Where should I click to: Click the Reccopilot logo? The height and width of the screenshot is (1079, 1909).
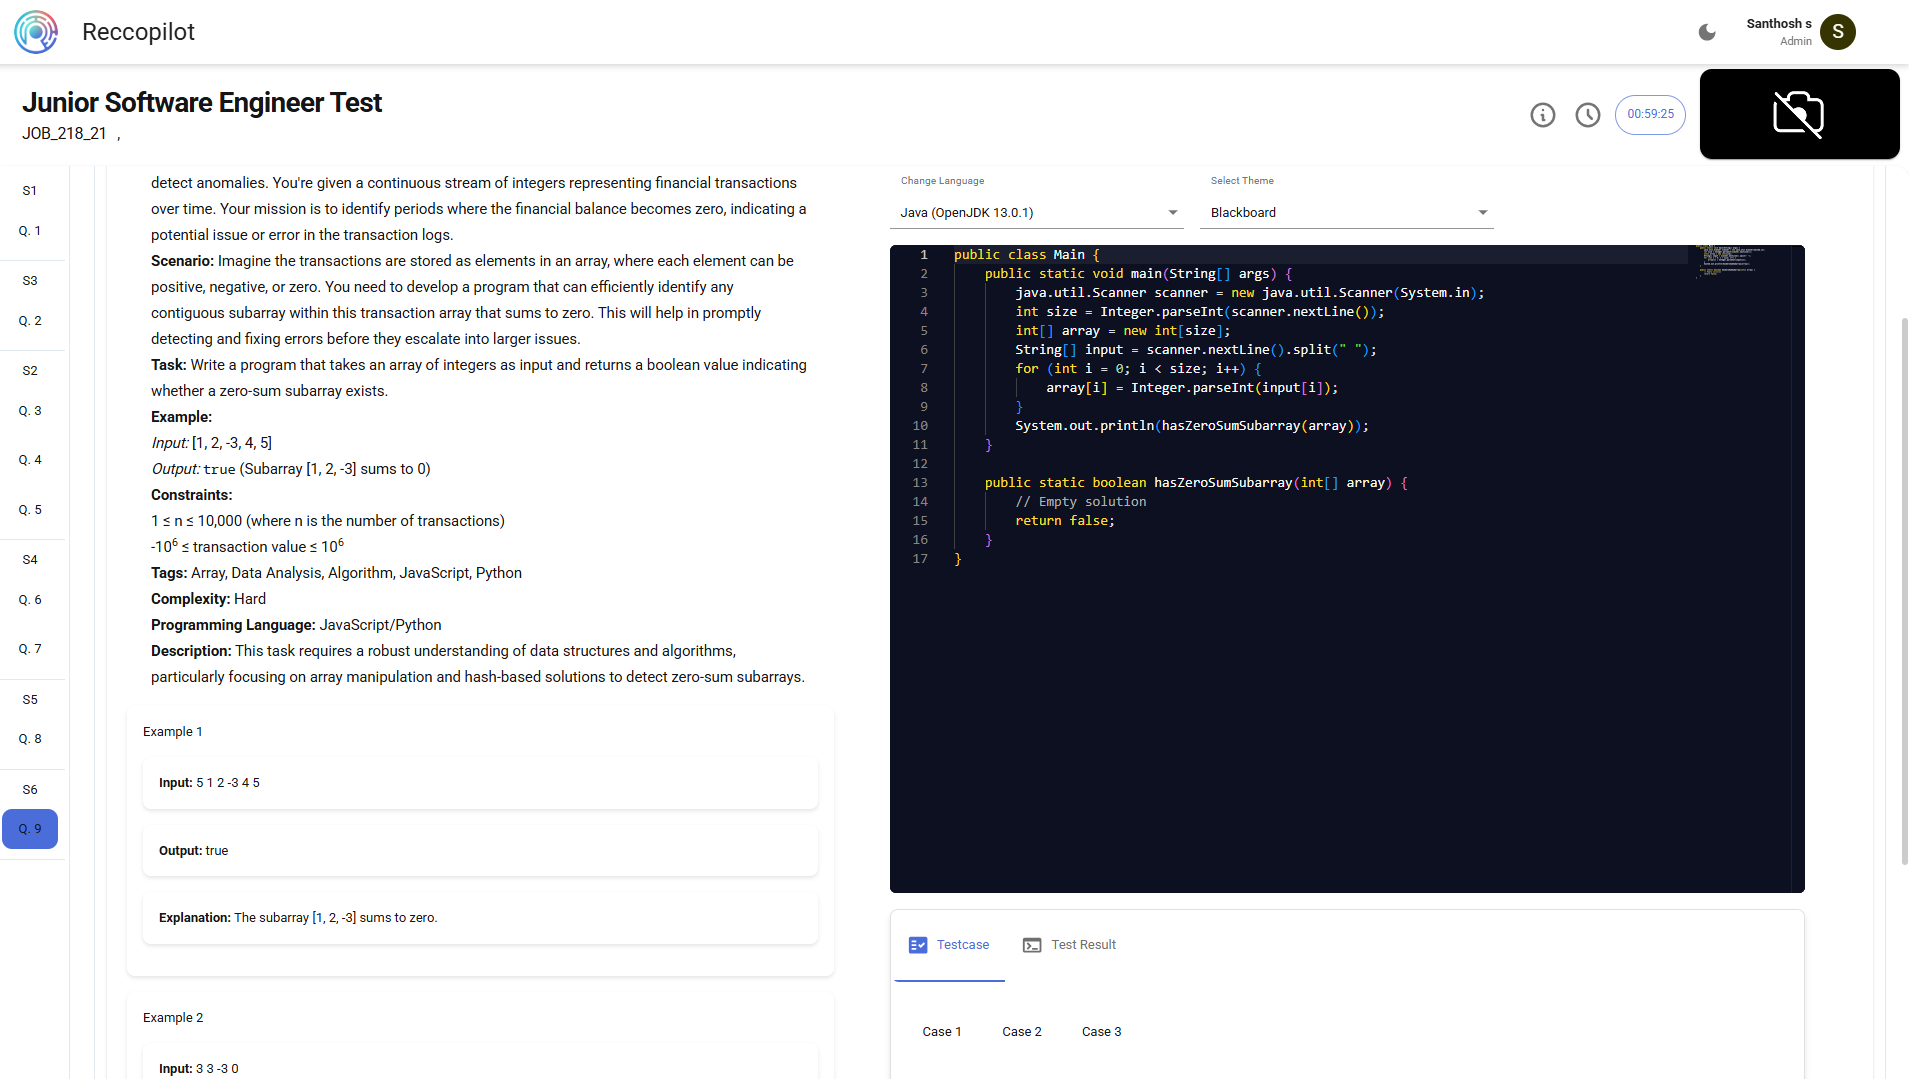click(x=36, y=31)
